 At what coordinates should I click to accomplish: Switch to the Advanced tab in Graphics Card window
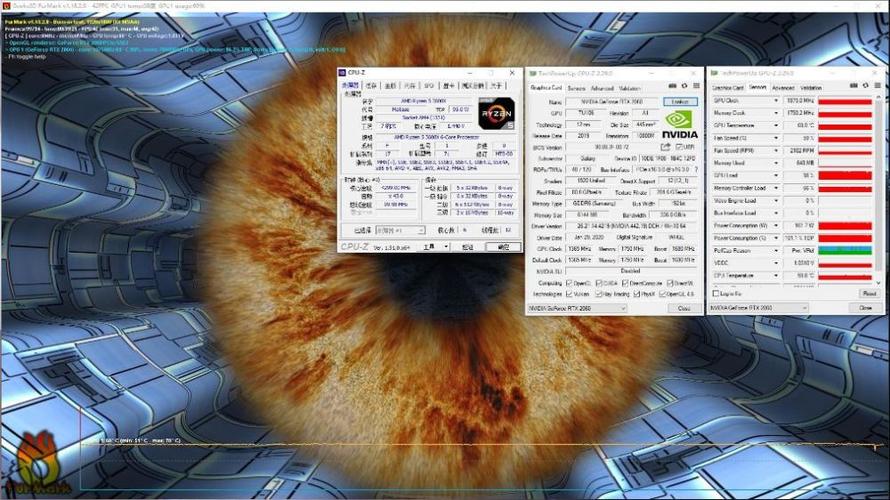click(x=602, y=89)
